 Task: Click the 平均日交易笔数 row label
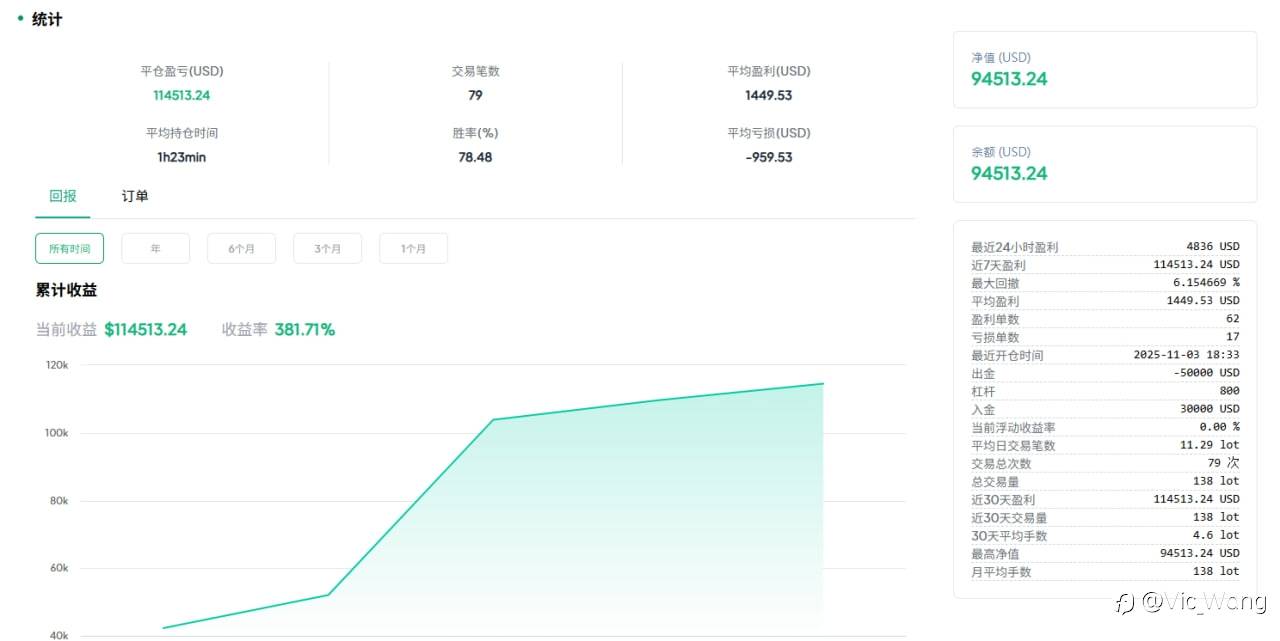tap(1013, 445)
